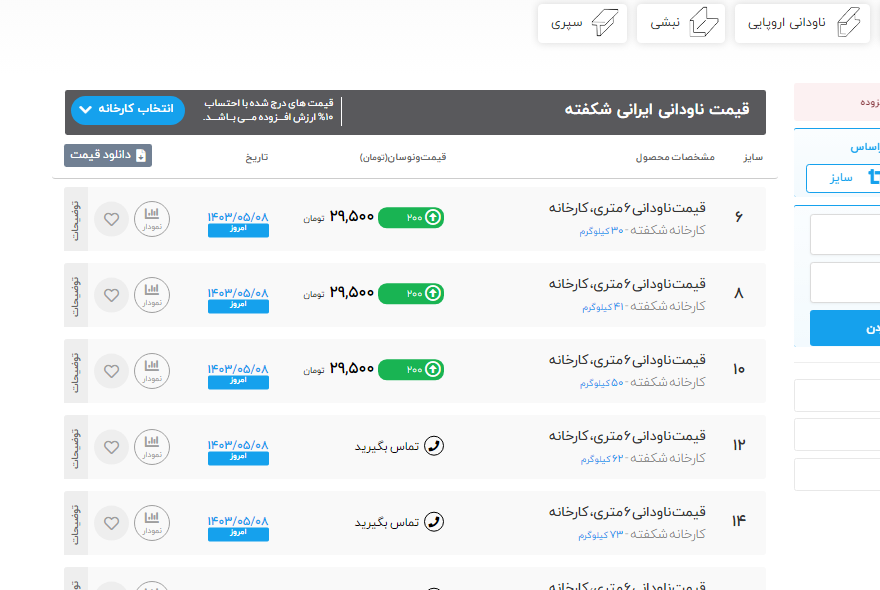Open the chart icon for size 6 row

tap(152, 218)
